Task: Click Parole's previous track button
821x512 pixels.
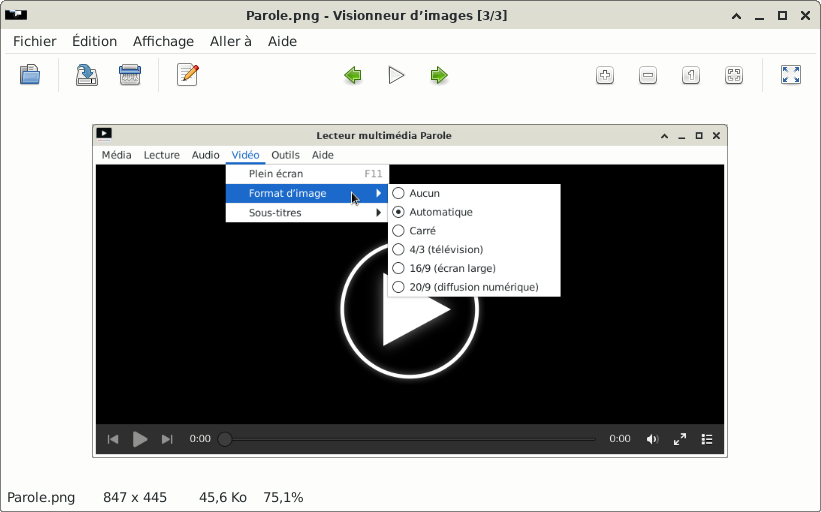Action: 113,439
